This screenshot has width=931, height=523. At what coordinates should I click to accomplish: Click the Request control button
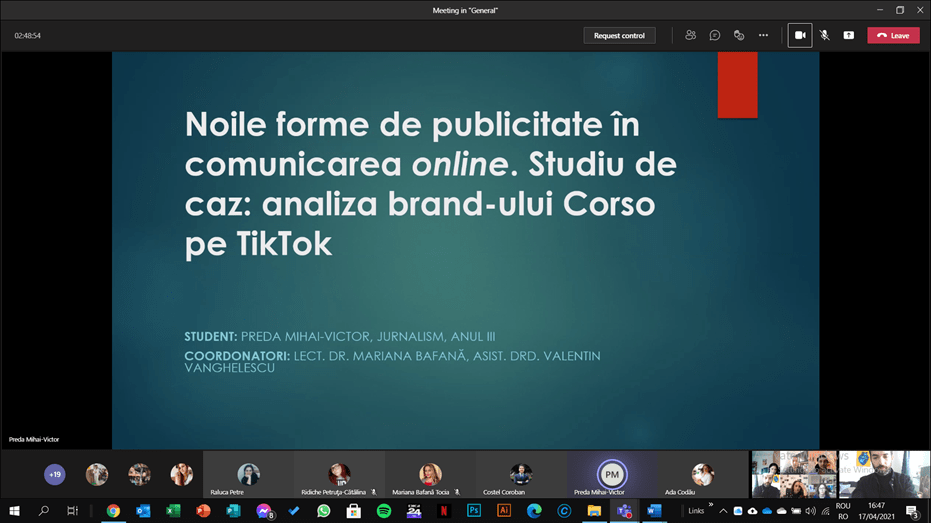pos(619,35)
